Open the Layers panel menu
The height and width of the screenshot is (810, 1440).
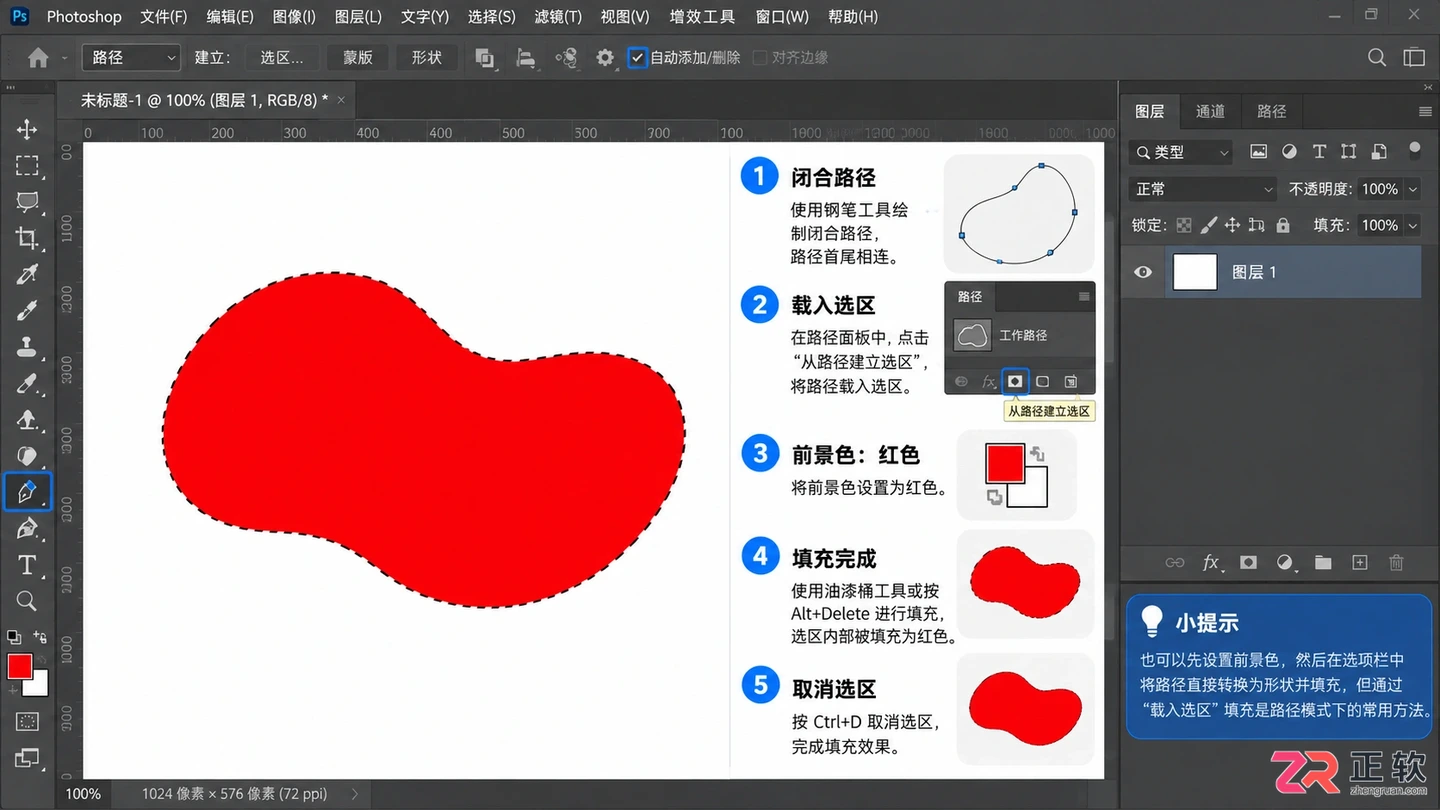(x=1425, y=111)
